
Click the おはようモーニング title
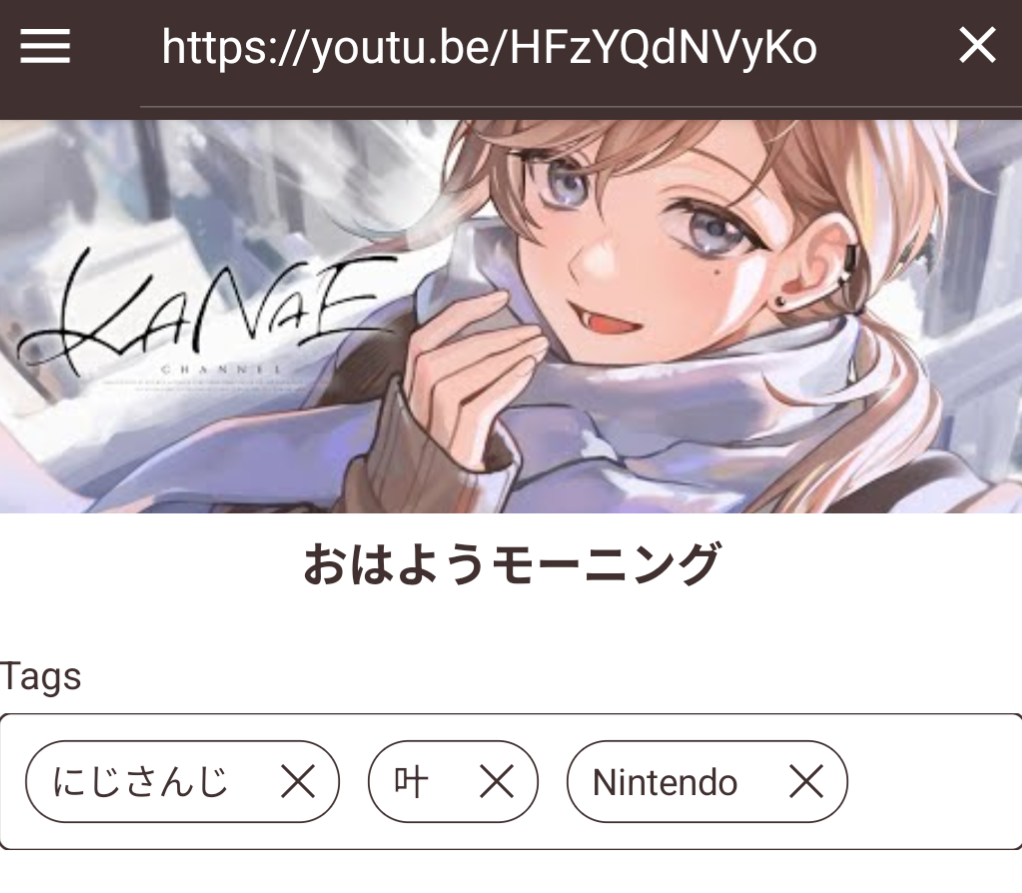(512, 564)
